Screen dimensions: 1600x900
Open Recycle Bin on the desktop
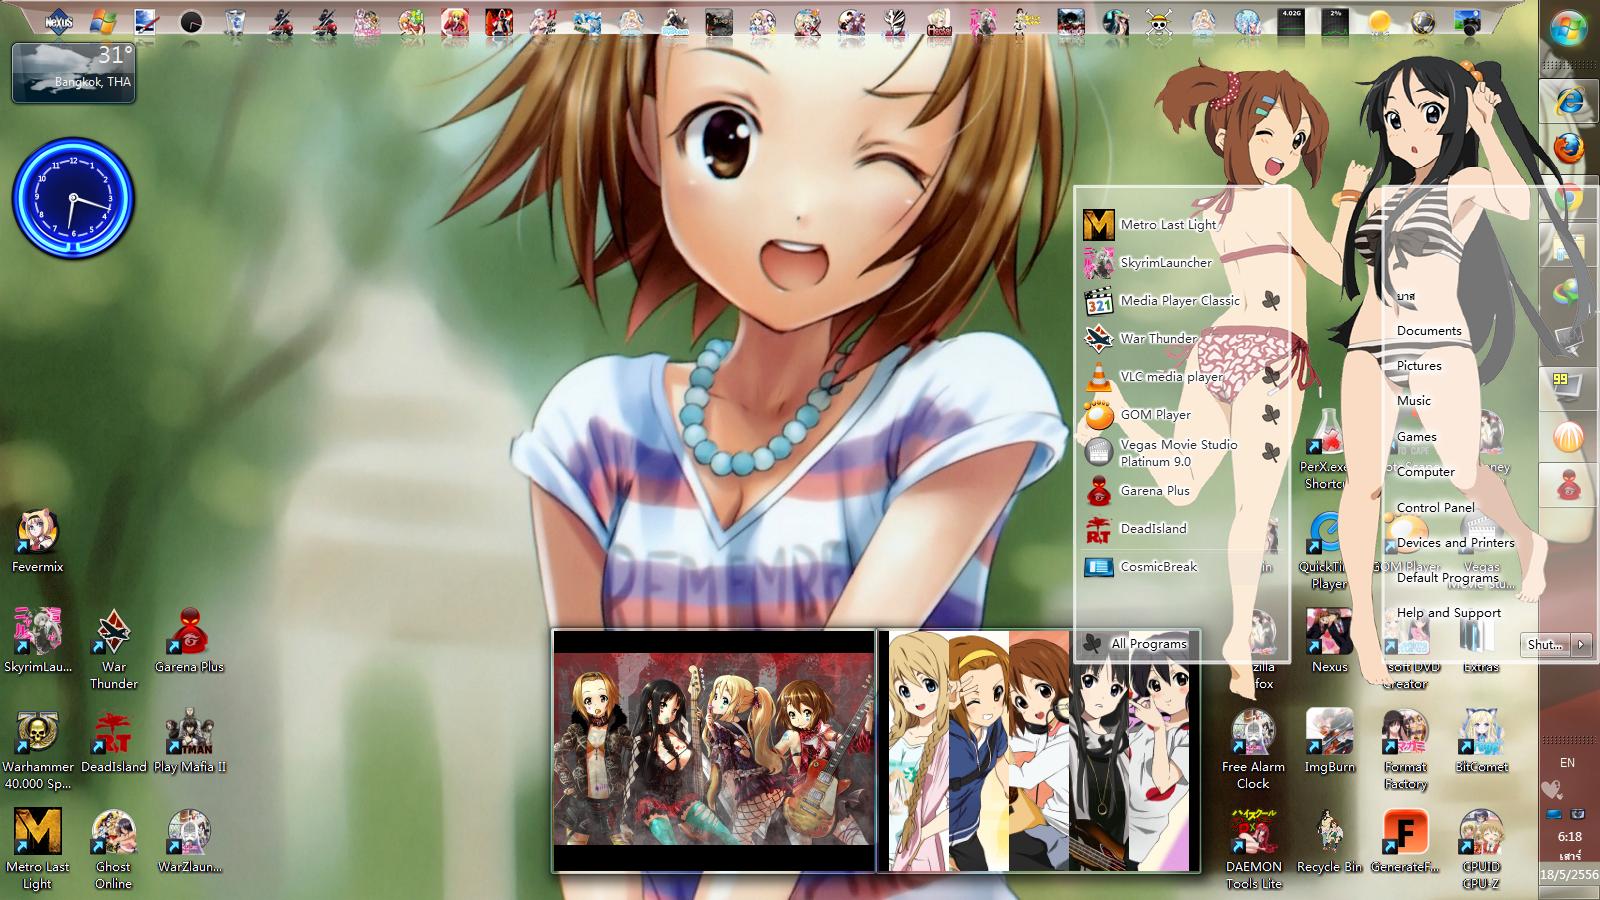click(x=1329, y=842)
